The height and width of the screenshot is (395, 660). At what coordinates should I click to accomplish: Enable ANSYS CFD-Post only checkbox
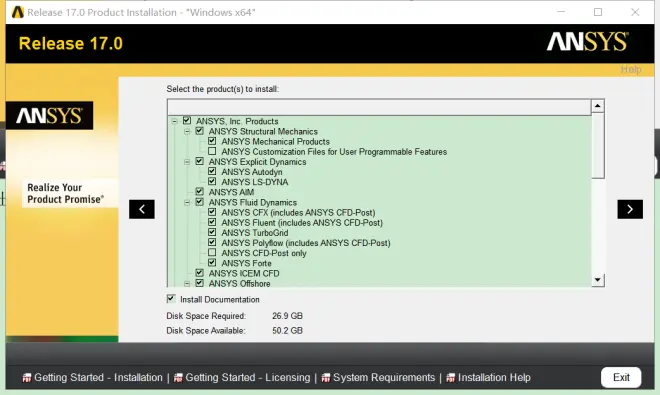(x=212, y=253)
